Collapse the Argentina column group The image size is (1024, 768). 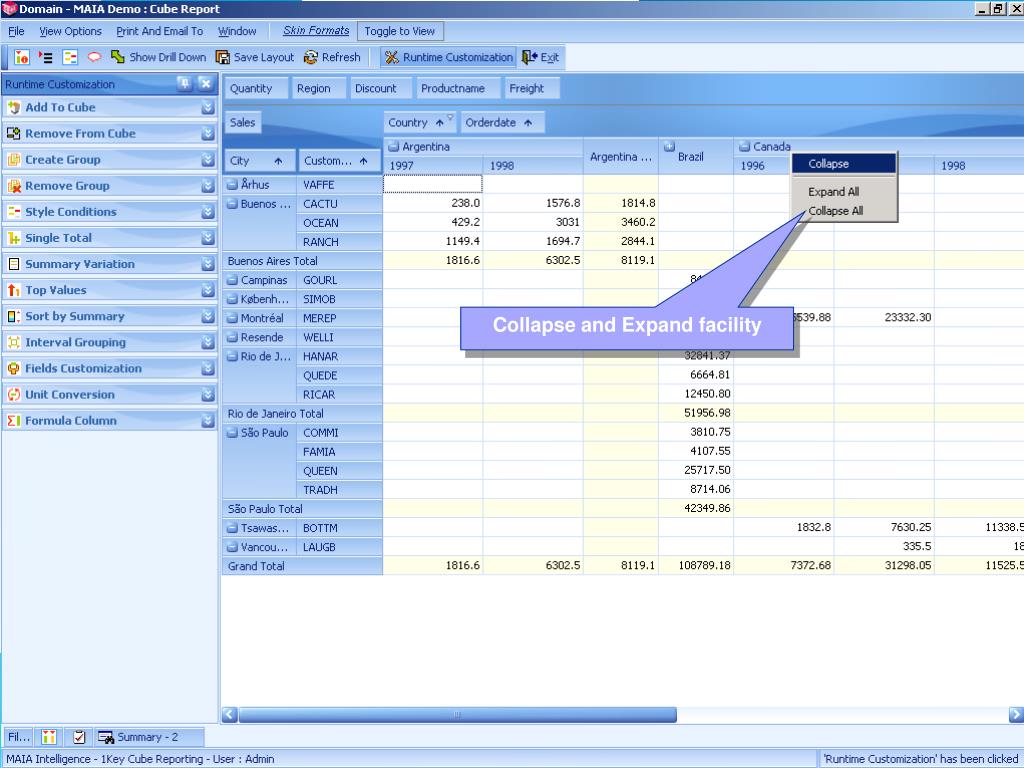tap(393, 147)
